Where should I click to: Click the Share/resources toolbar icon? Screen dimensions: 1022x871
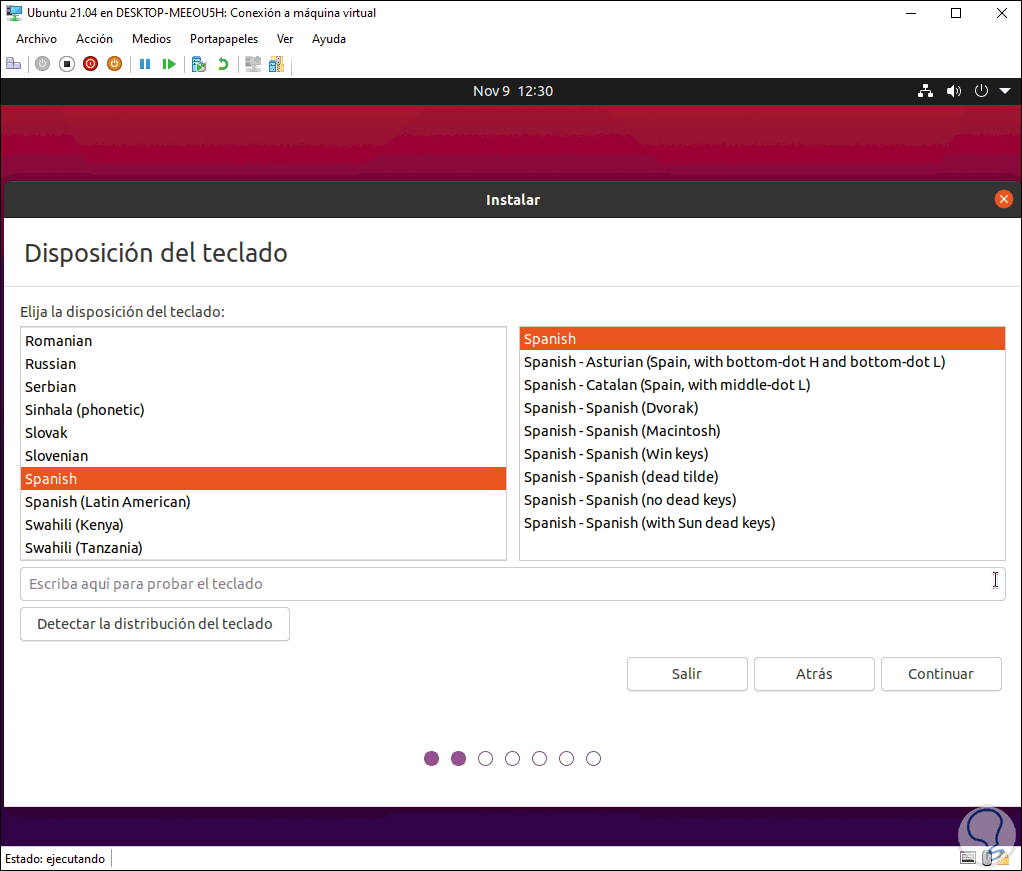[276, 64]
